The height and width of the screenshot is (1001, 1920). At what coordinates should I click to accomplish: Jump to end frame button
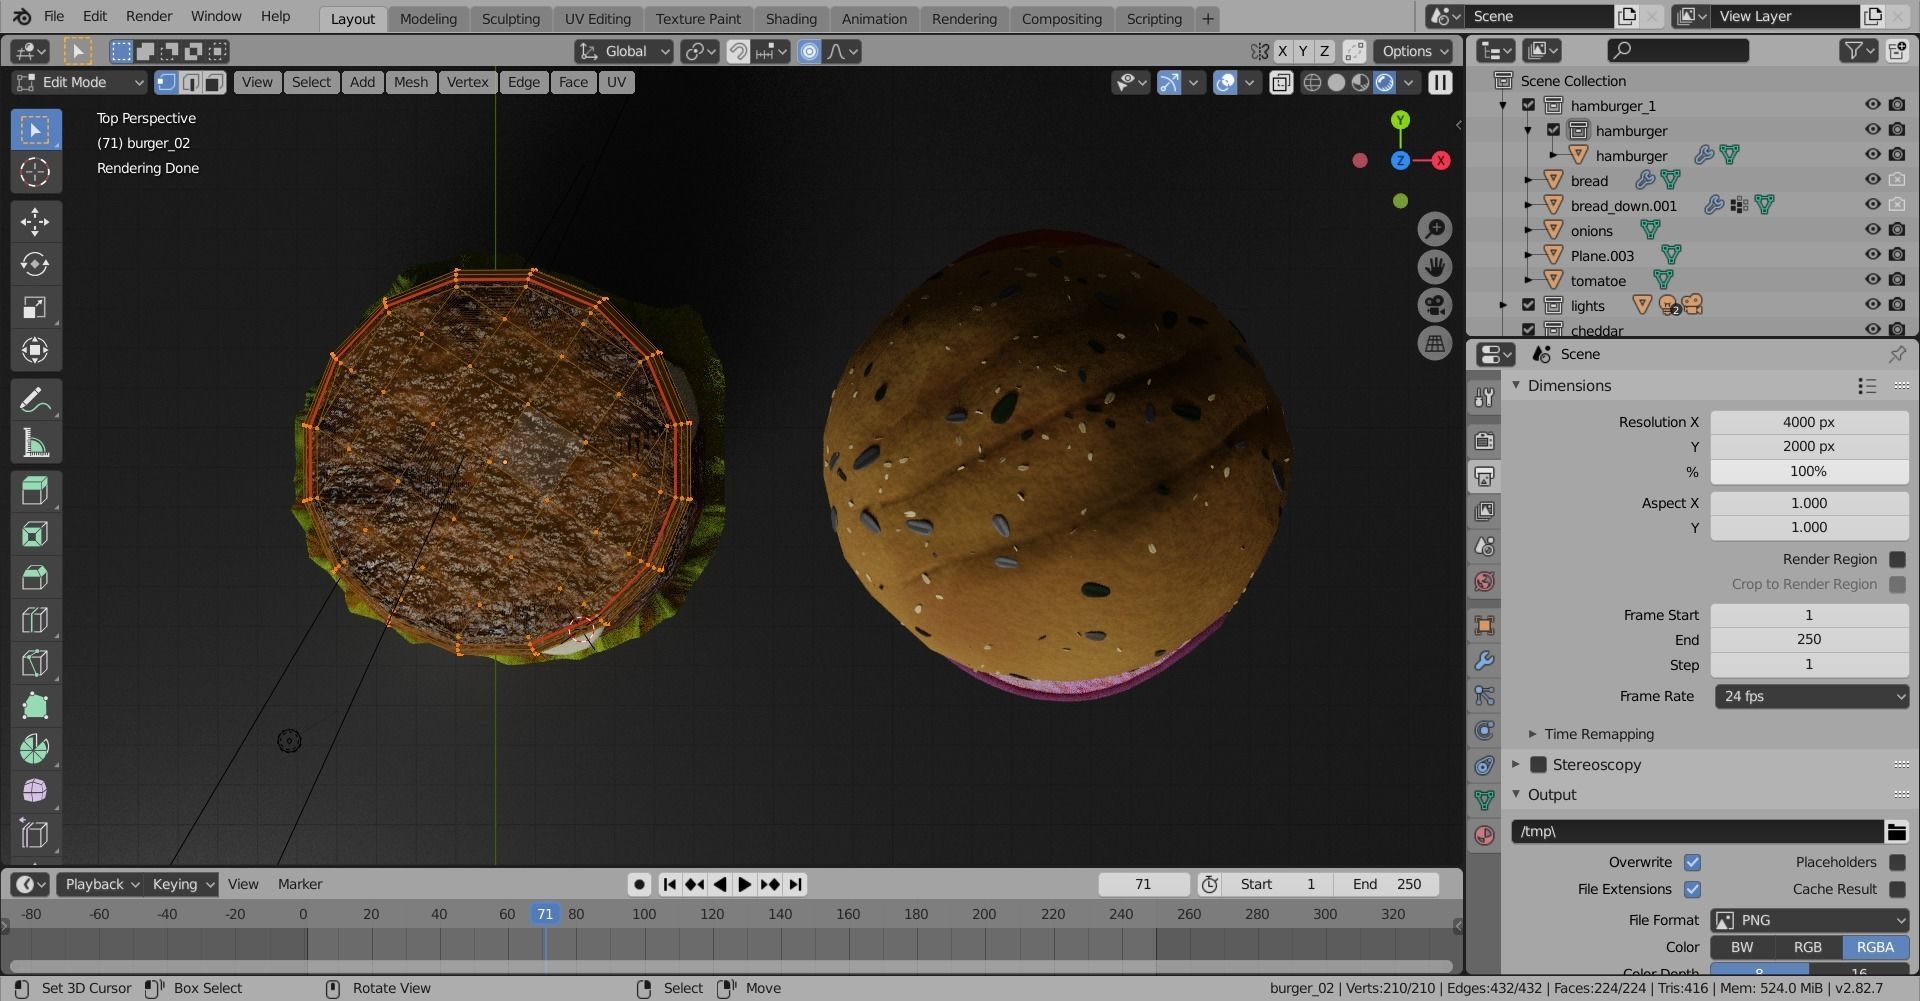(x=795, y=884)
